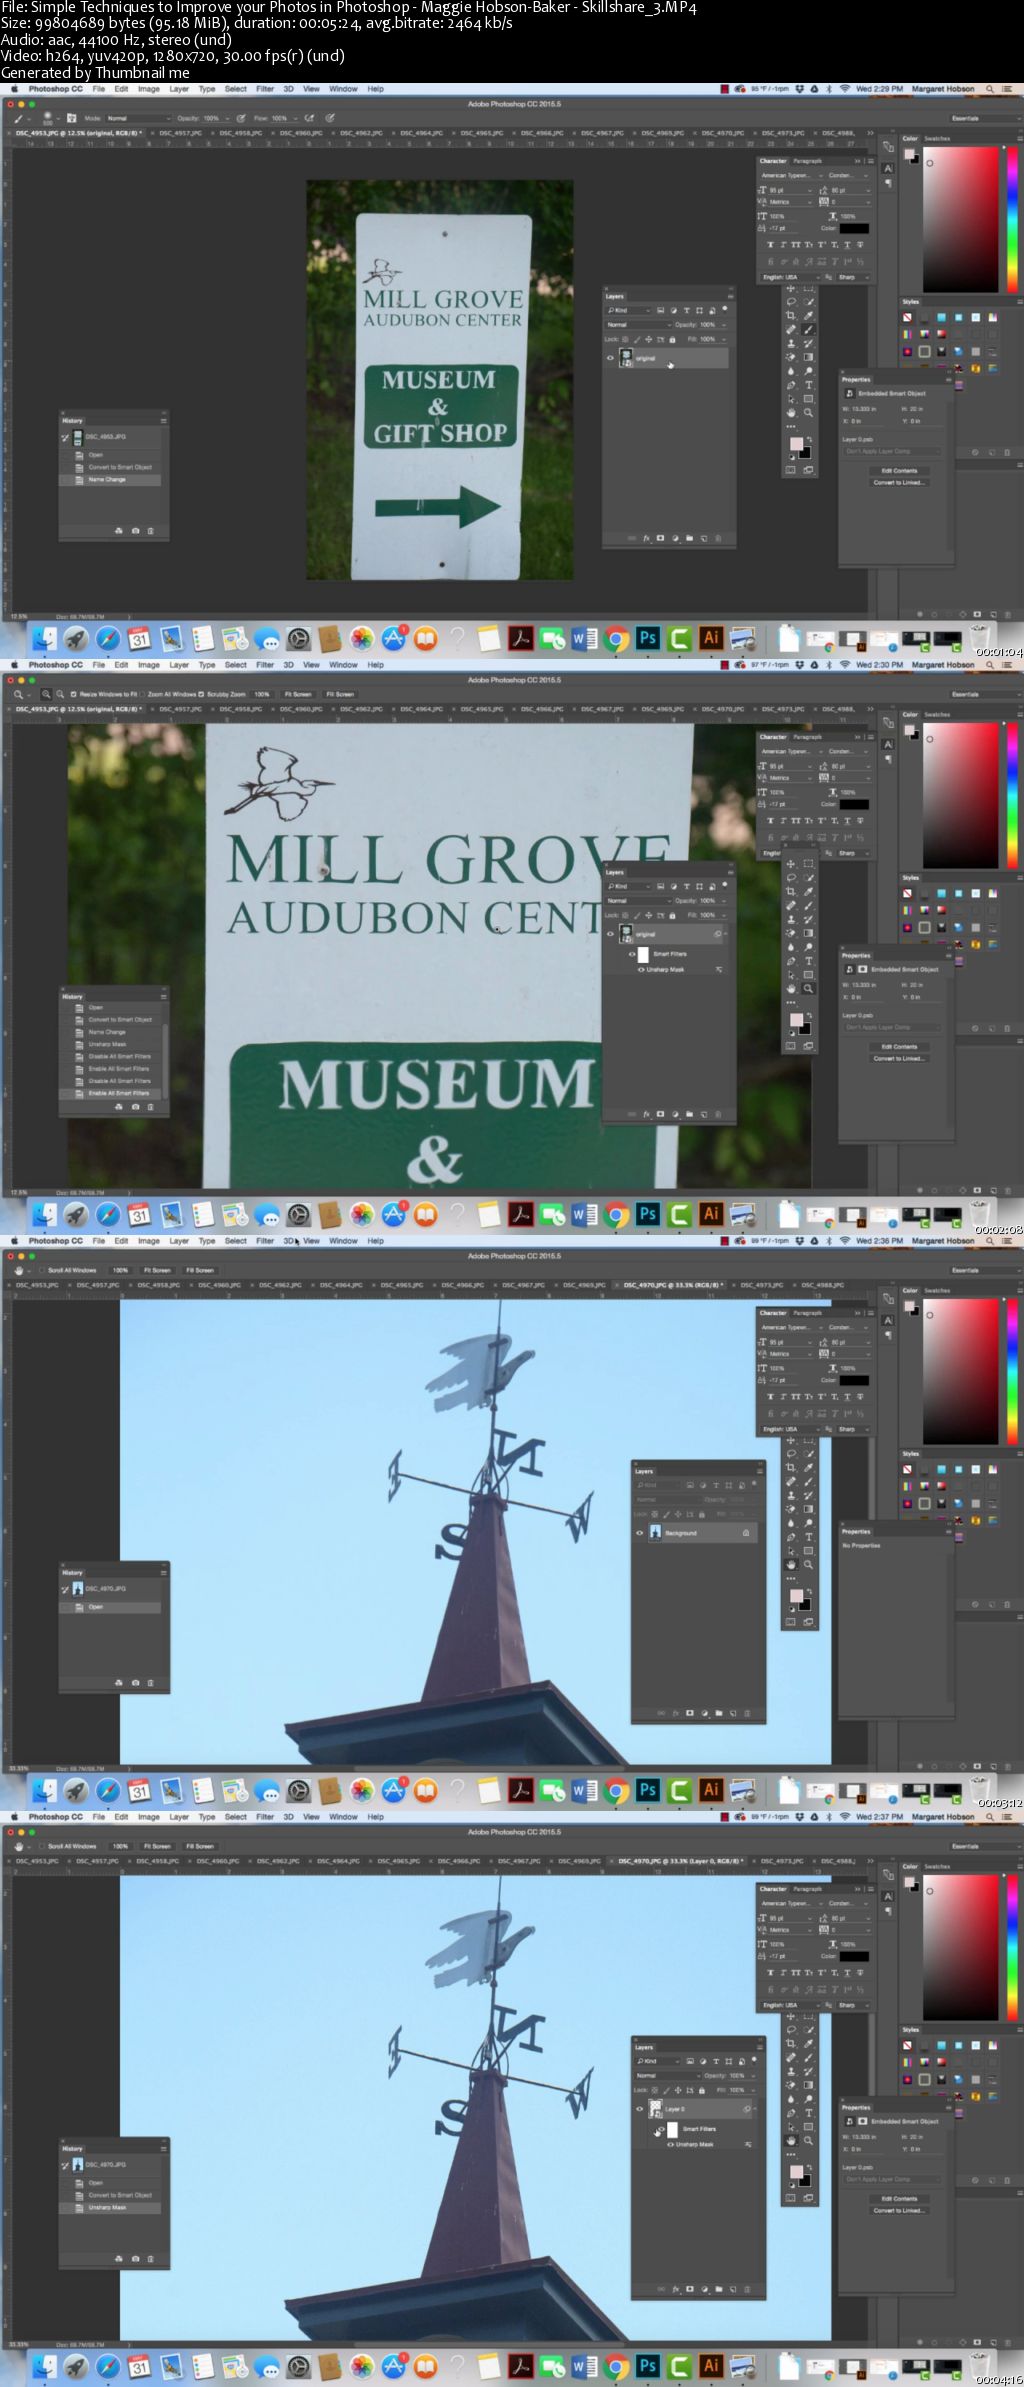In 00:04:16 frame, hide Layer 0 eye
Screen dimensions: 1024x2387
(640, 2109)
